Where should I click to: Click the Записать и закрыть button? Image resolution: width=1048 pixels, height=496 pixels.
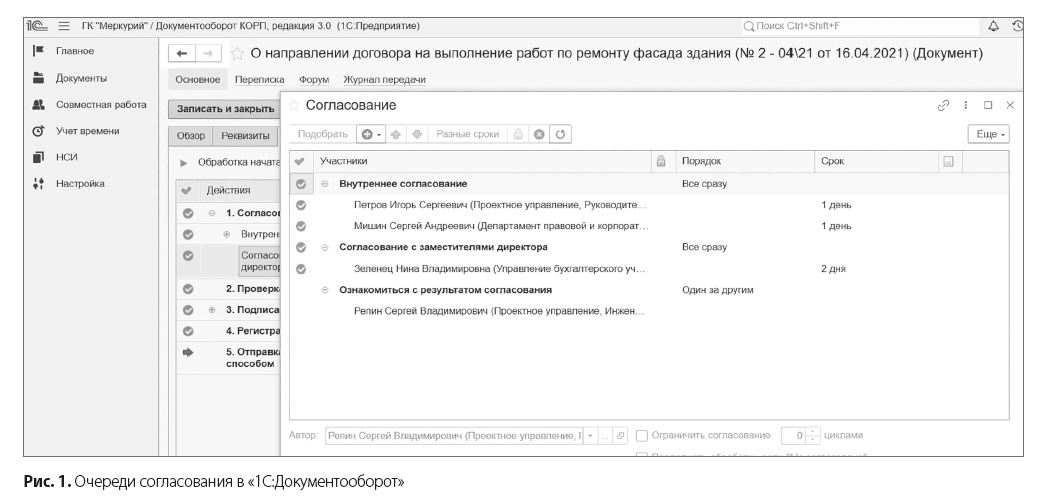(225, 109)
